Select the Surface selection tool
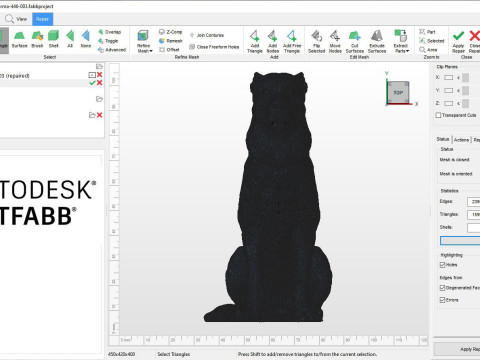Viewport: 480px width, 360px height. point(19,39)
